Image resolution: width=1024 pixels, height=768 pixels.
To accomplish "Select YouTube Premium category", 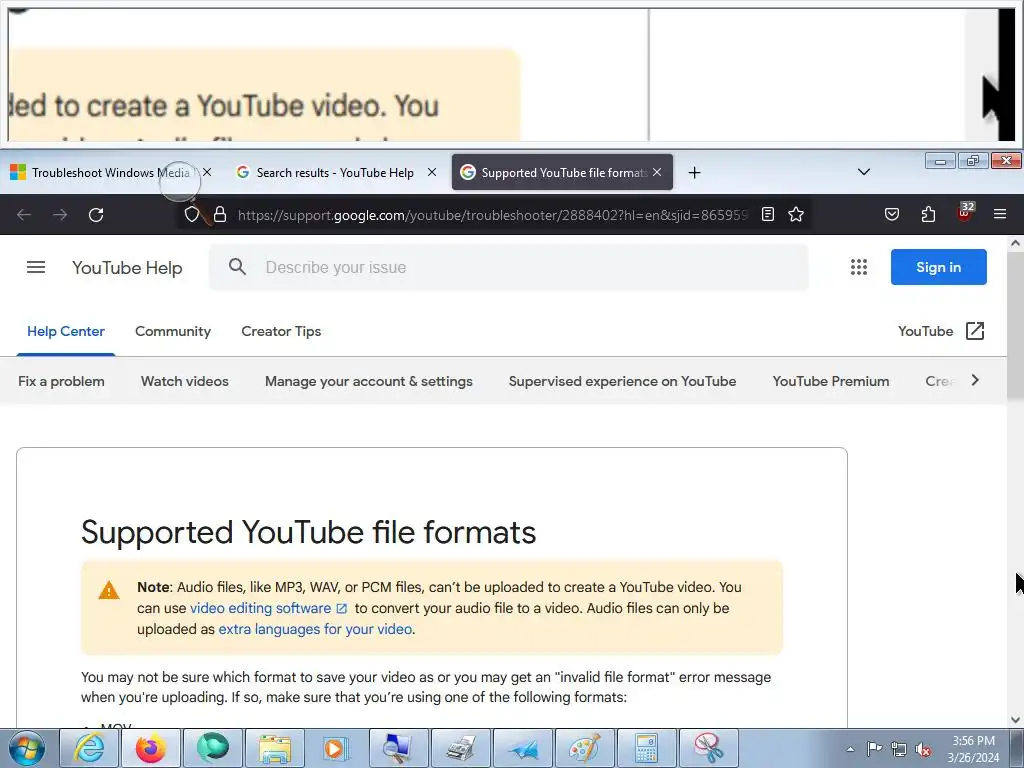I will [831, 381].
